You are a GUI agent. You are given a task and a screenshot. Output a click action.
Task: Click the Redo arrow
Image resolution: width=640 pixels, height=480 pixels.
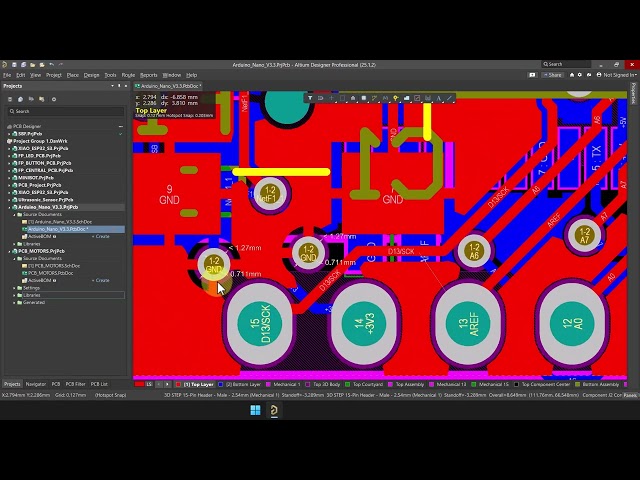[x=61, y=64]
